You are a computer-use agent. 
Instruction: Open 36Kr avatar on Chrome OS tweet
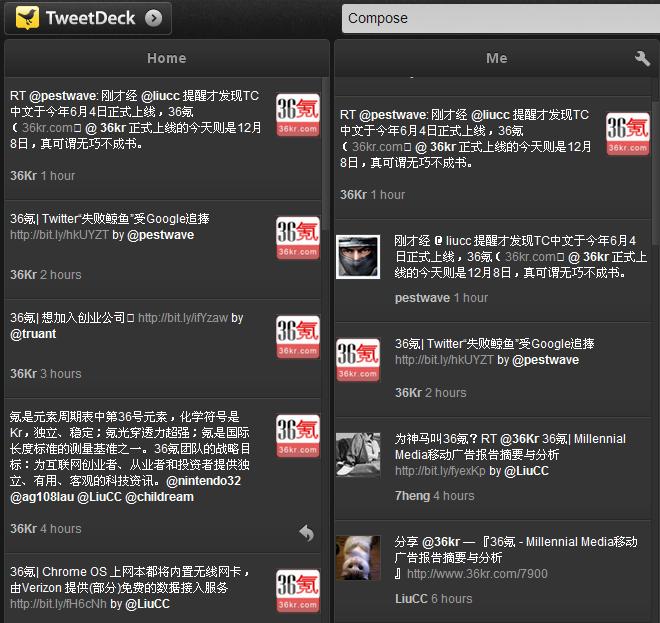tap(298, 591)
